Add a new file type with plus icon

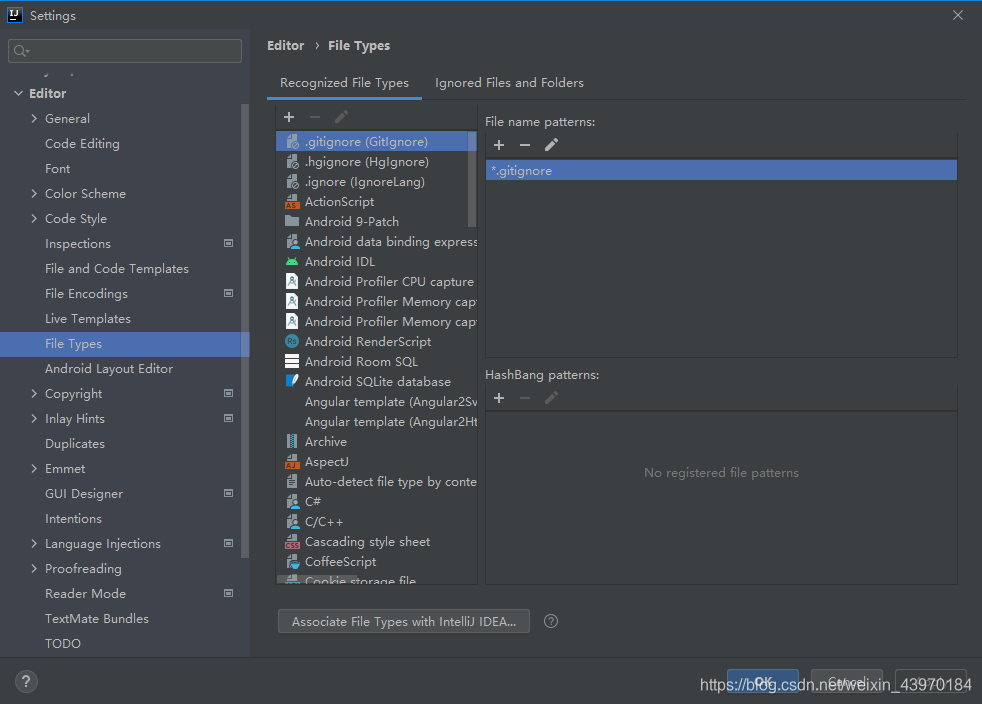click(x=289, y=117)
